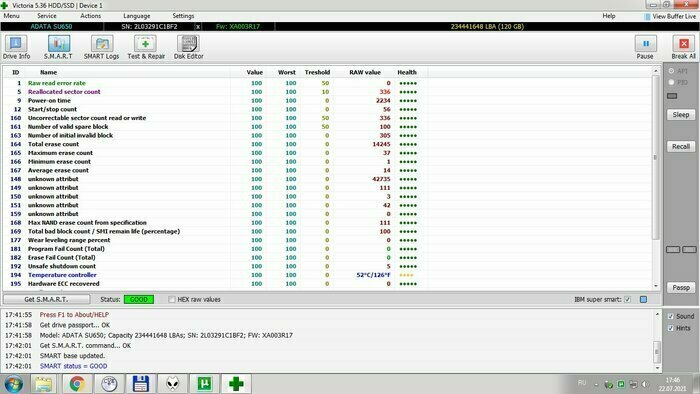
Task: Disable the Hints checkbox
Action: [x=671, y=328]
